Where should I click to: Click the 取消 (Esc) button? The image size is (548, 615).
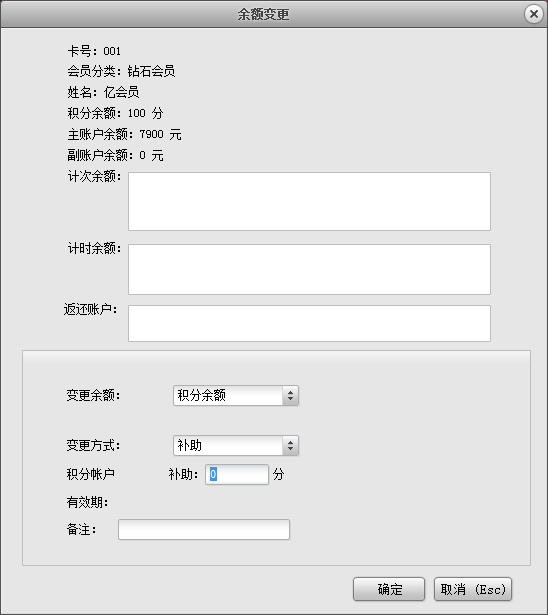click(x=473, y=589)
